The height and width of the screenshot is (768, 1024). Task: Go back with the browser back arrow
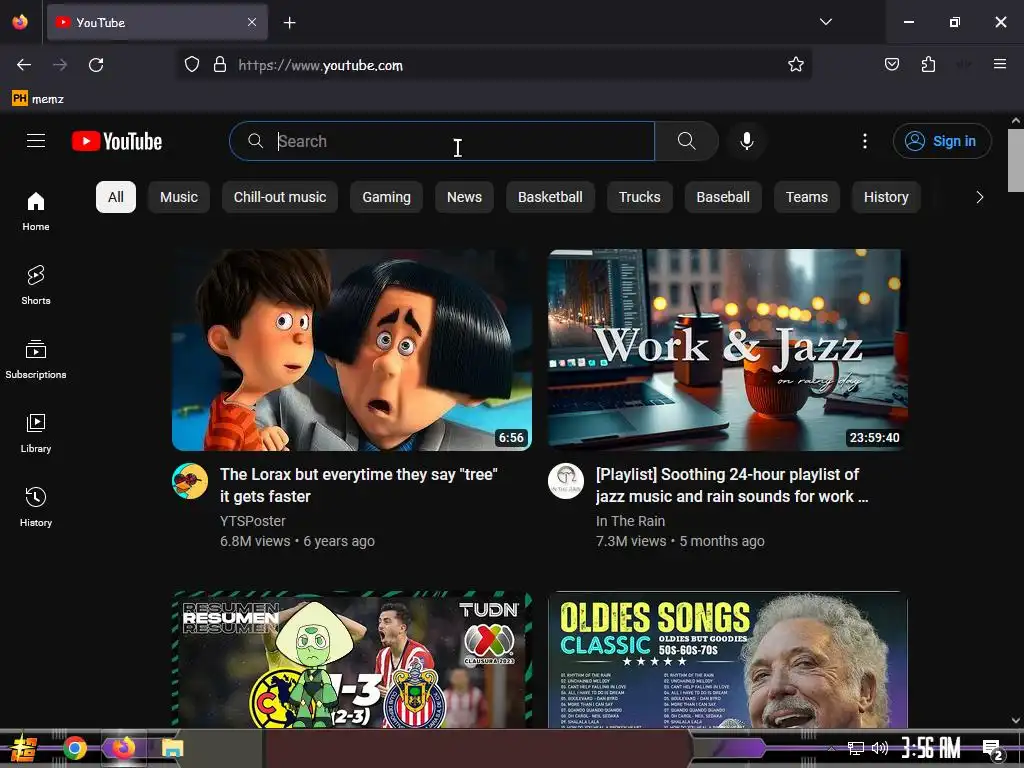pyautogui.click(x=24, y=65)
